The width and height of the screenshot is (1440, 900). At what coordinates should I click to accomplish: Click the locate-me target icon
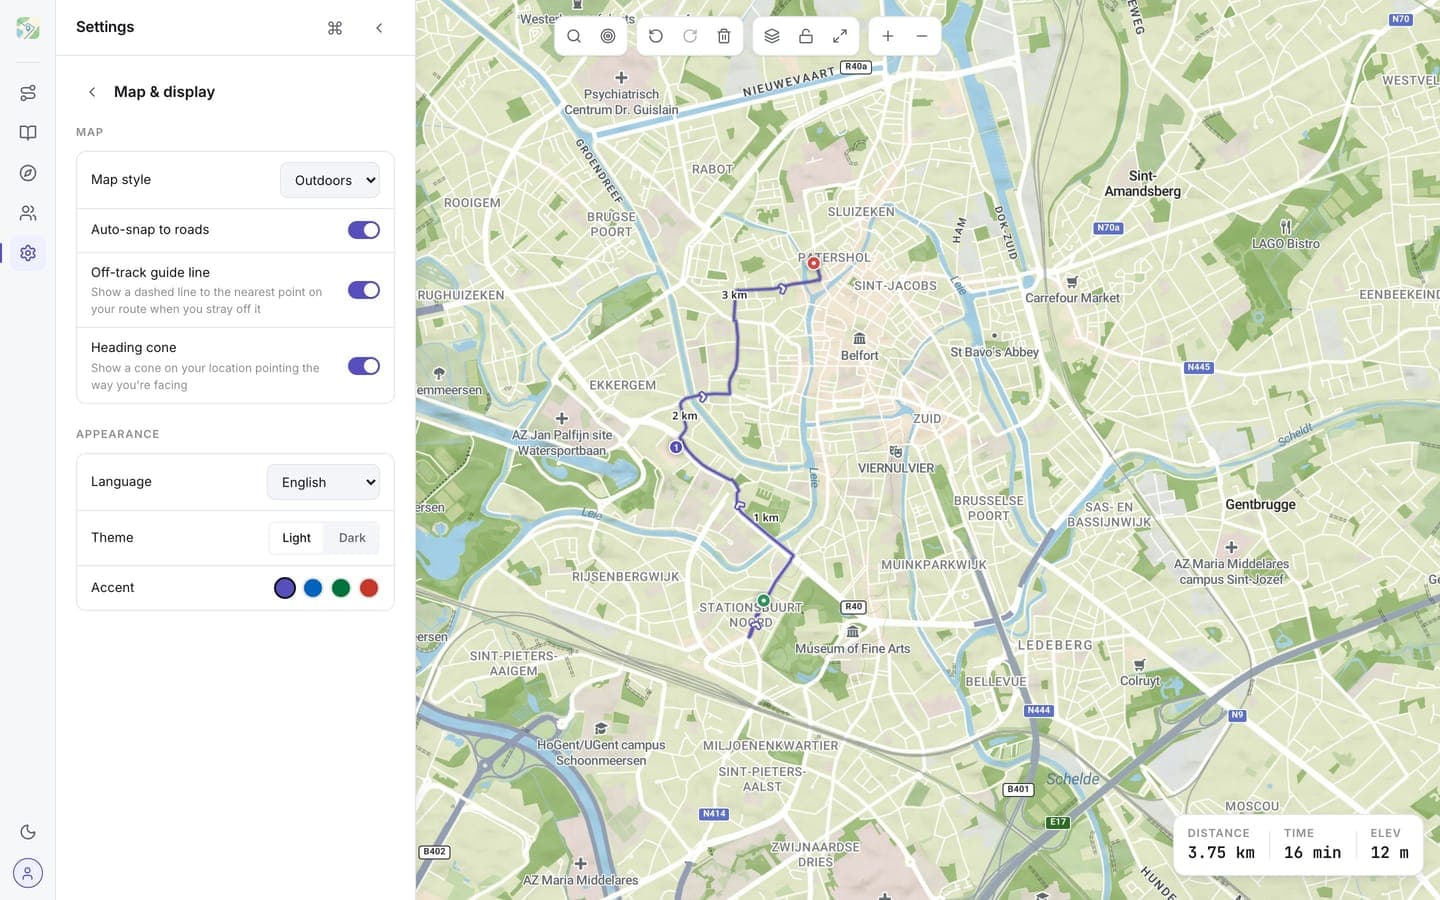608,36
